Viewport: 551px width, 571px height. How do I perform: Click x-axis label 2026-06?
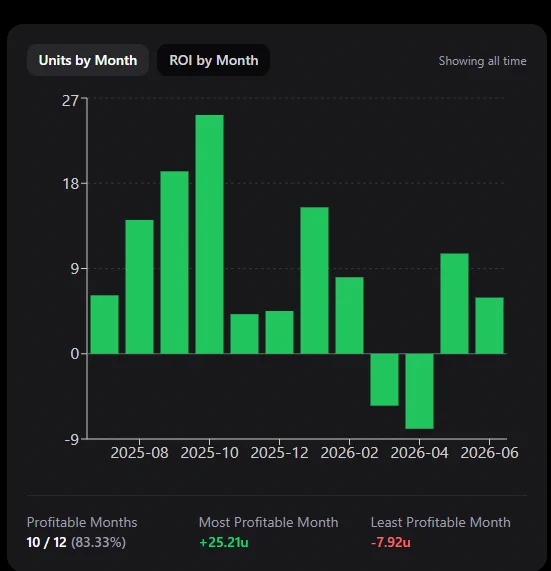point(489,453)
